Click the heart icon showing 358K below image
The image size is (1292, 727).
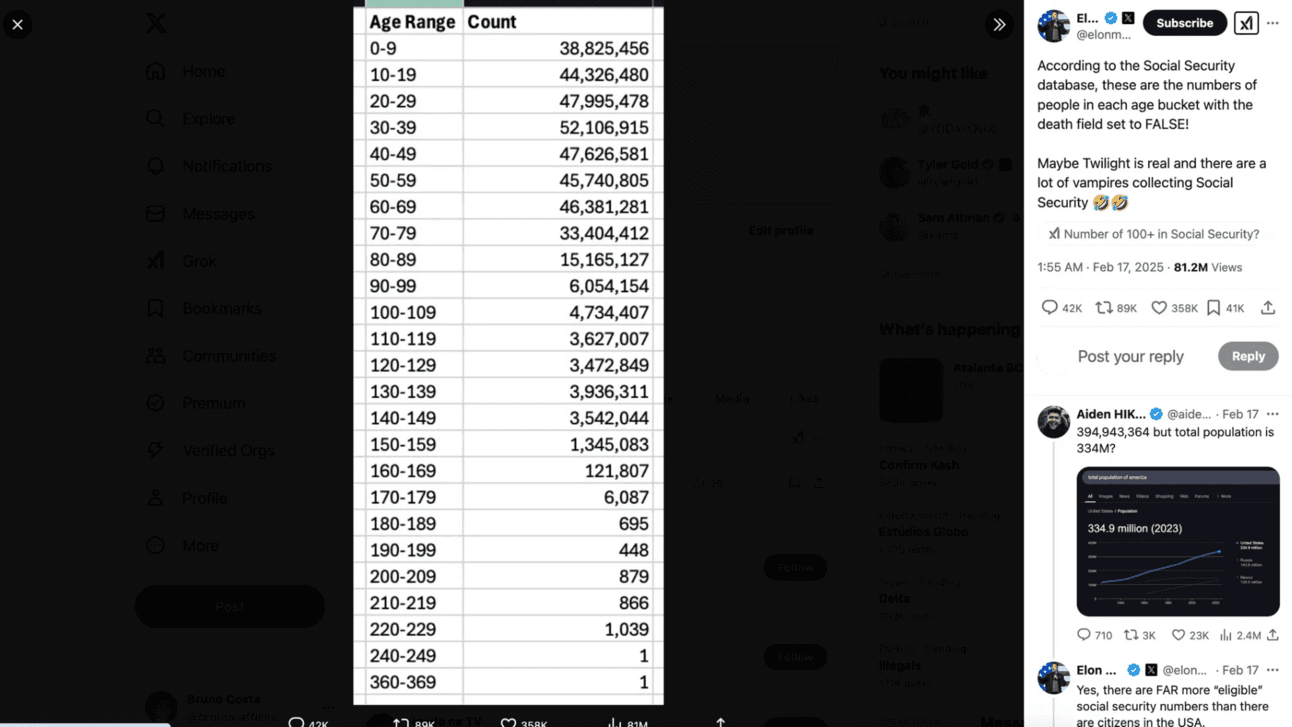pyautogui.click(x=508, y=722)
